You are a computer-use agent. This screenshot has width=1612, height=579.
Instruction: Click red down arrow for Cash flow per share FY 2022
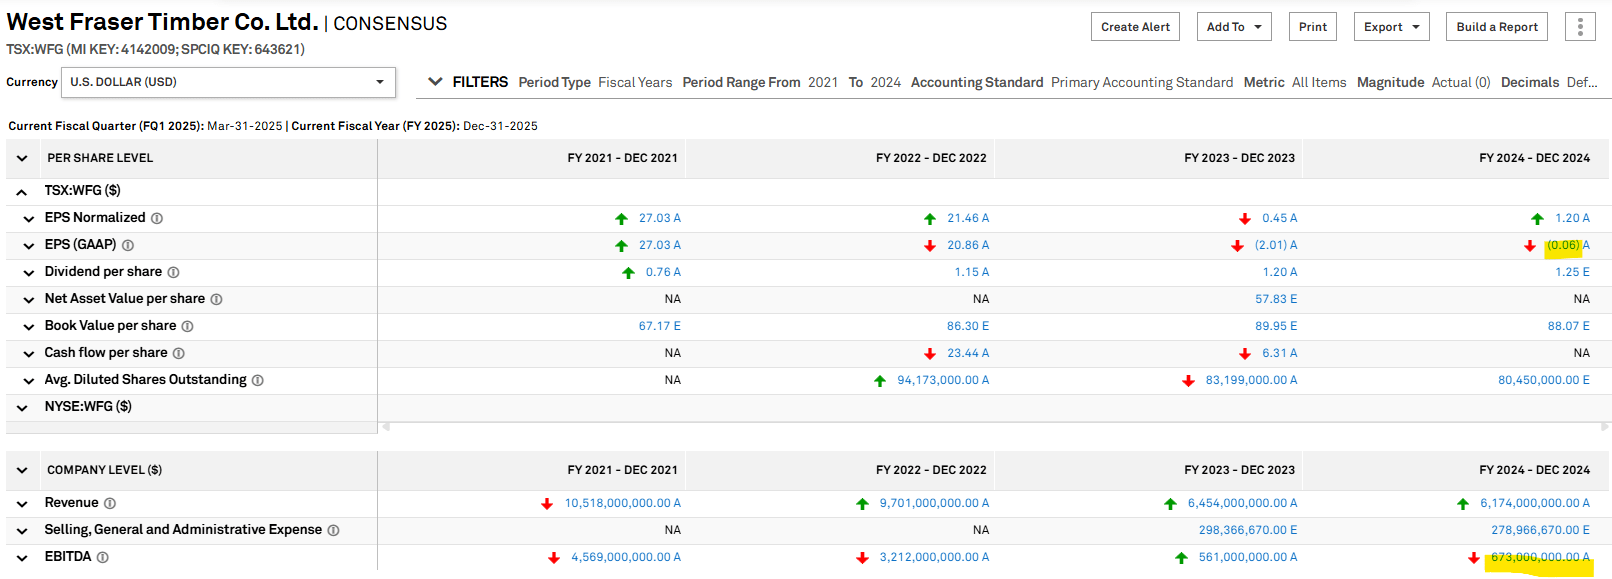coord(930,353)
